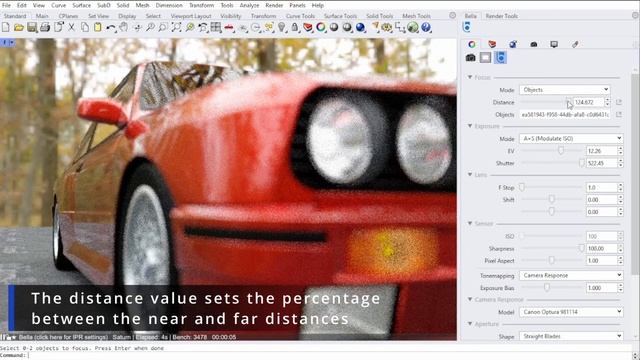Image resolution: width=640 pixels, height=360 pixels.
Task: Click the four-viewports layout icon
Action: (x=216, y=27)
